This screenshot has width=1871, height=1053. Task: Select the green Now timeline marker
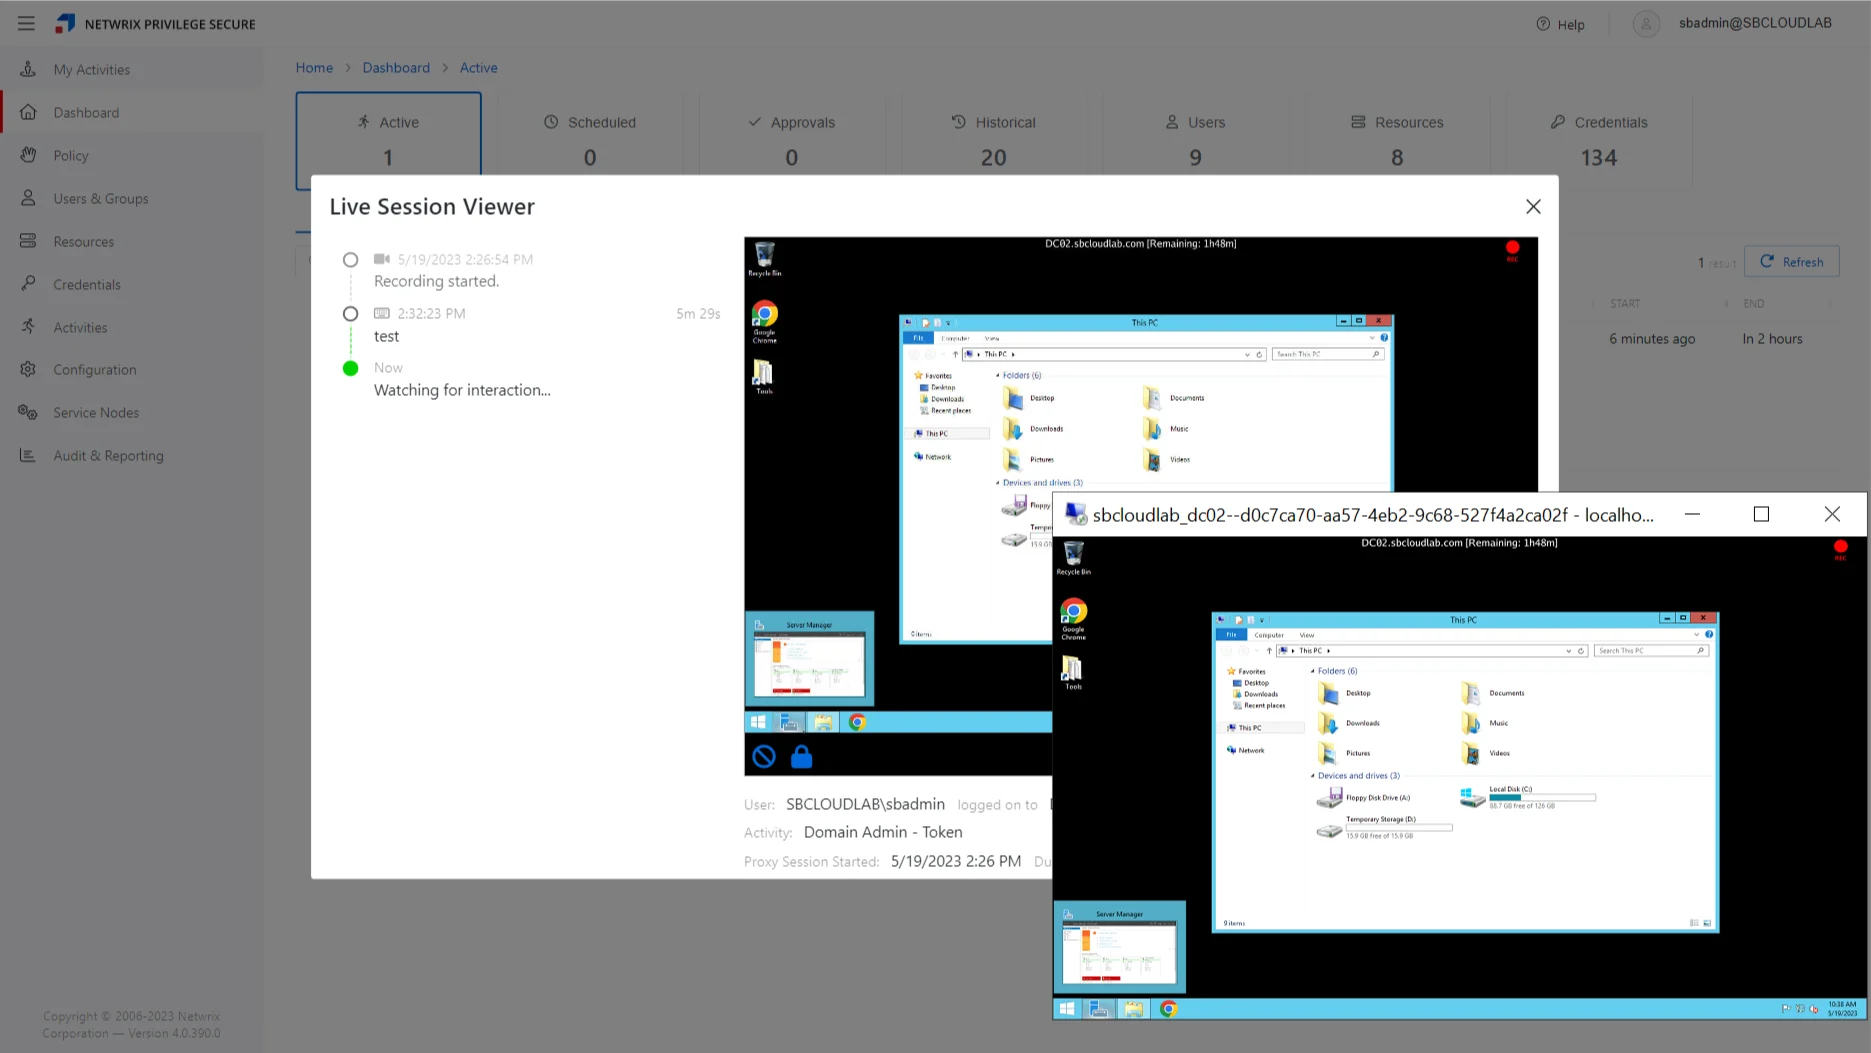(x=350, y=368)
